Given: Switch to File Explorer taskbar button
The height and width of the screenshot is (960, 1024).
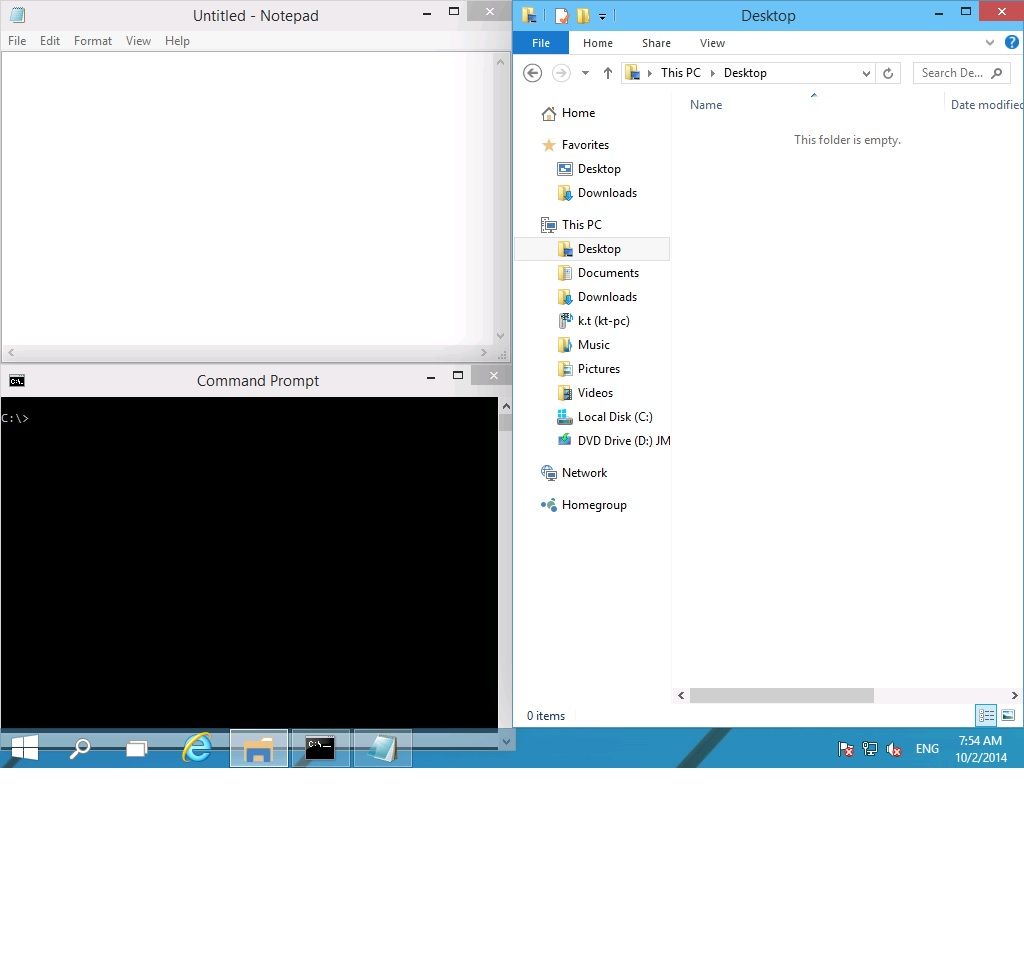Looking at the screenshot, I should 259,748.
